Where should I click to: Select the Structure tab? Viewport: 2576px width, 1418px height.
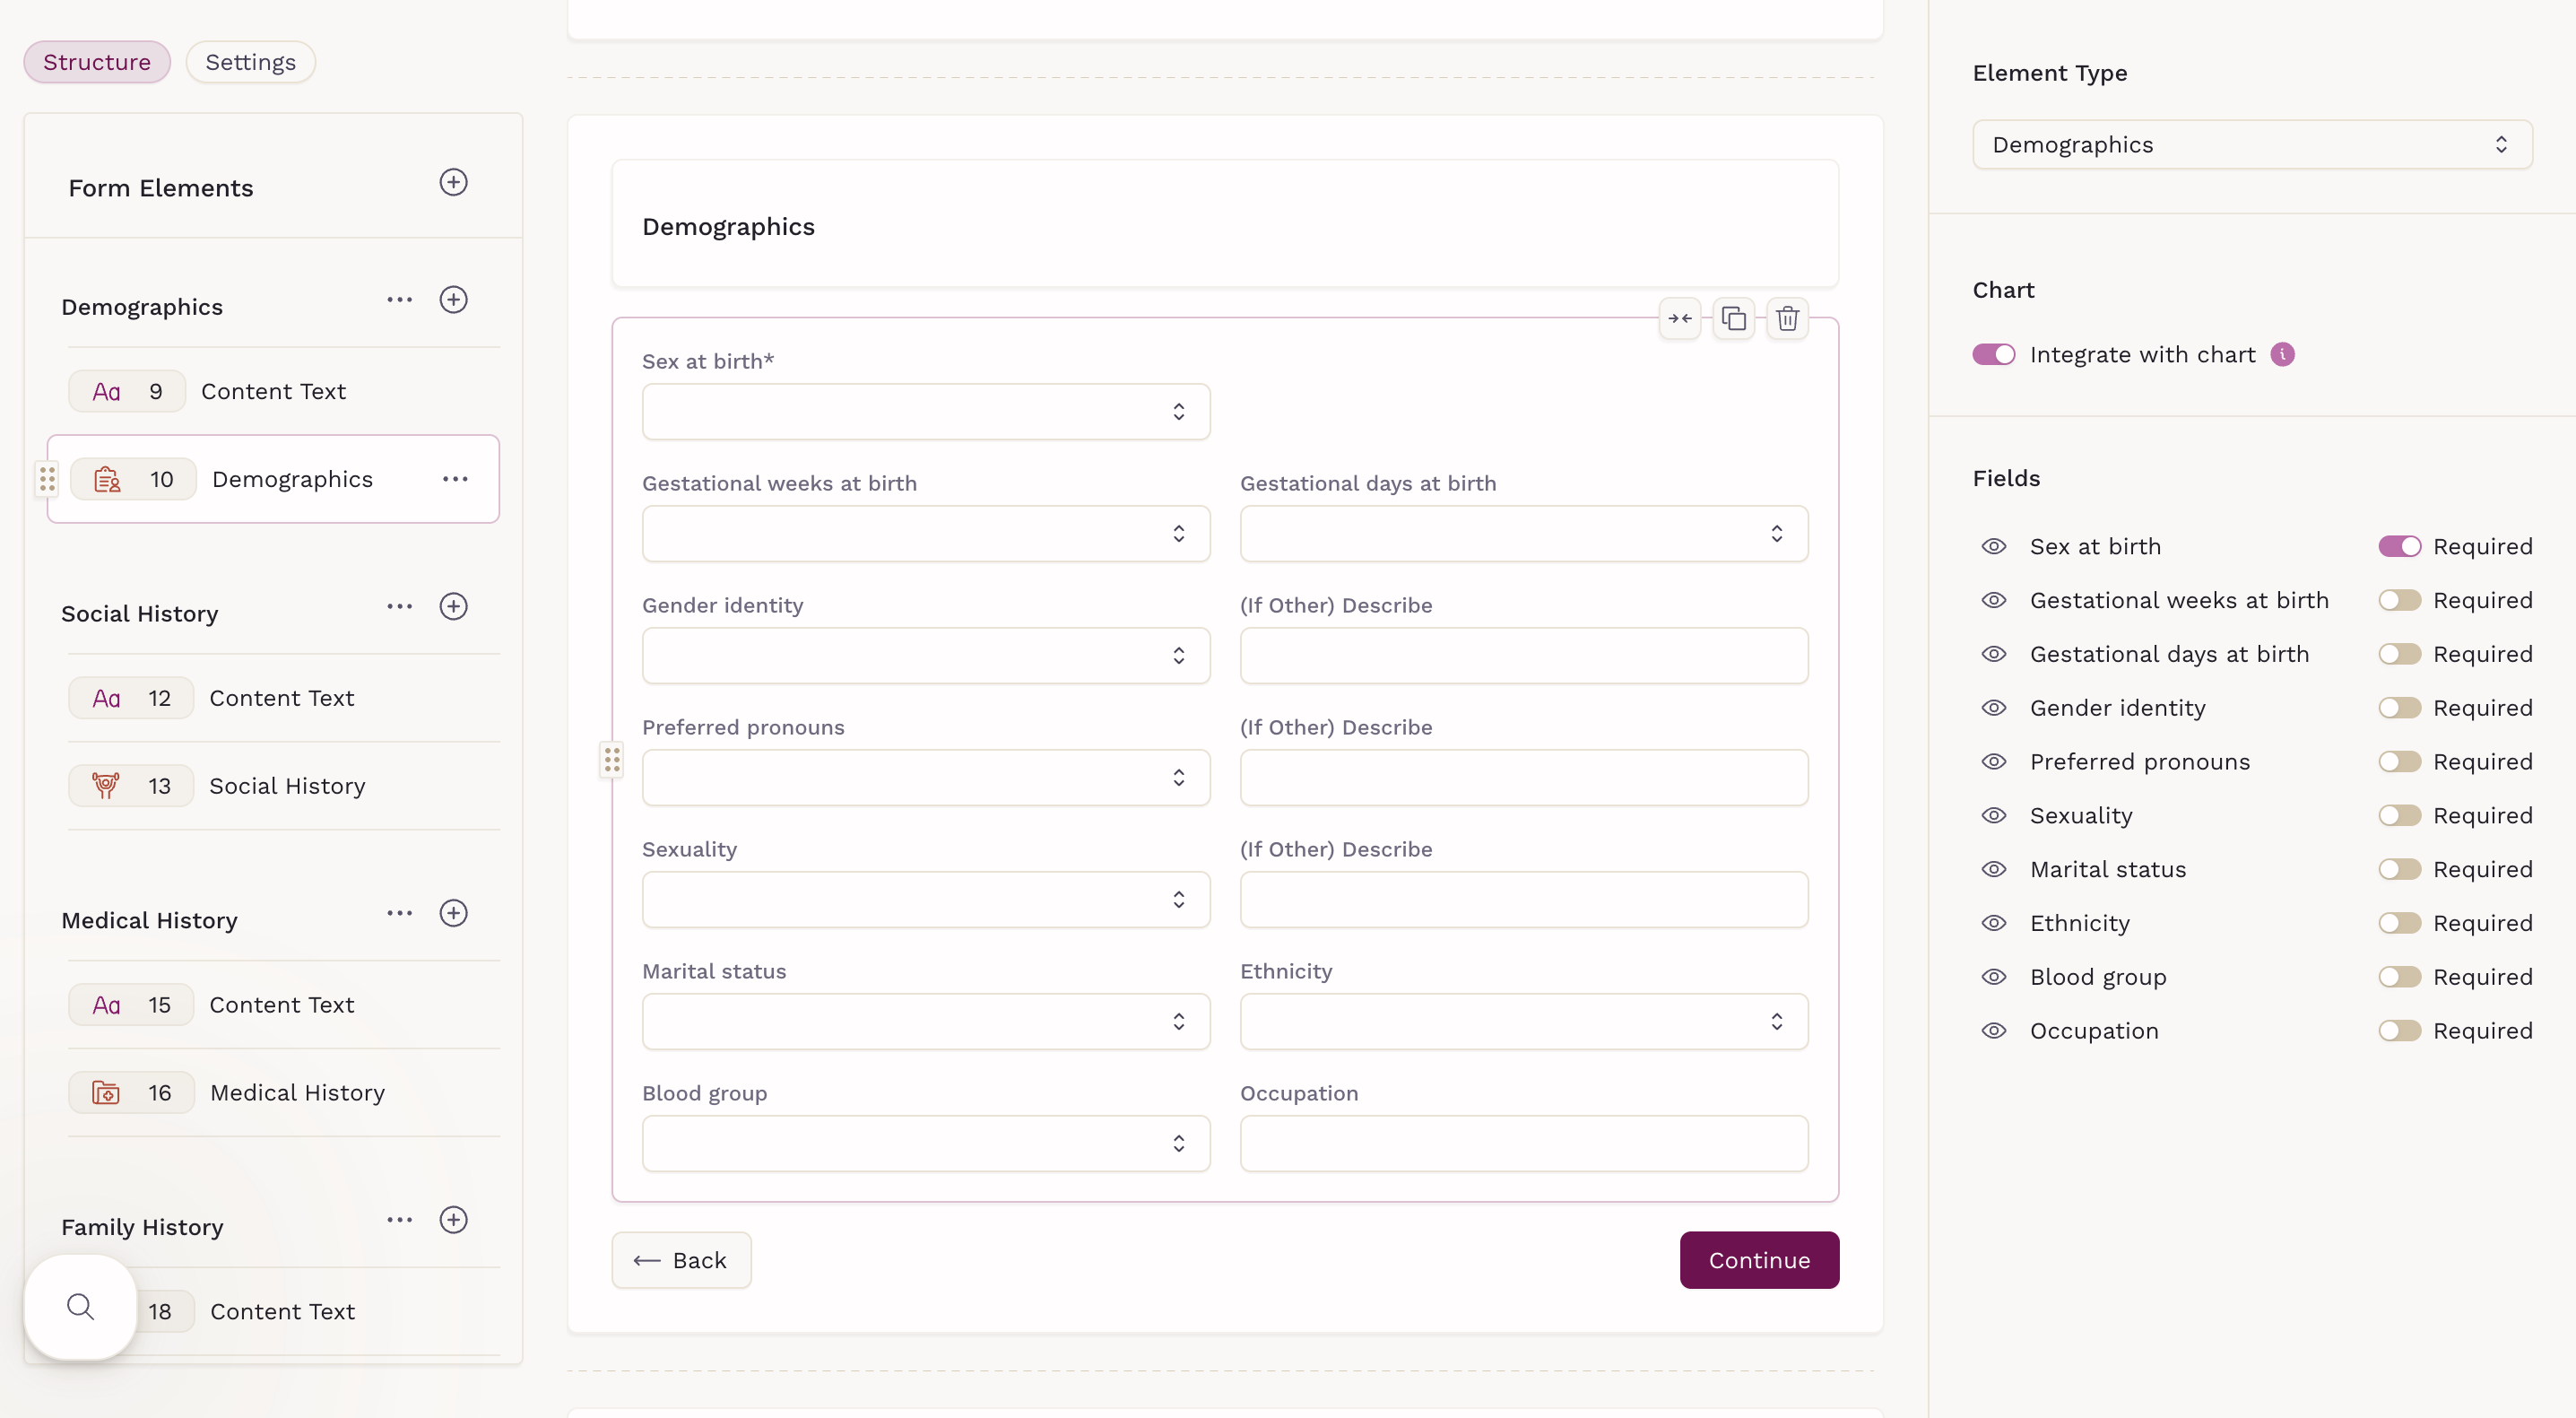coord(97,62)
